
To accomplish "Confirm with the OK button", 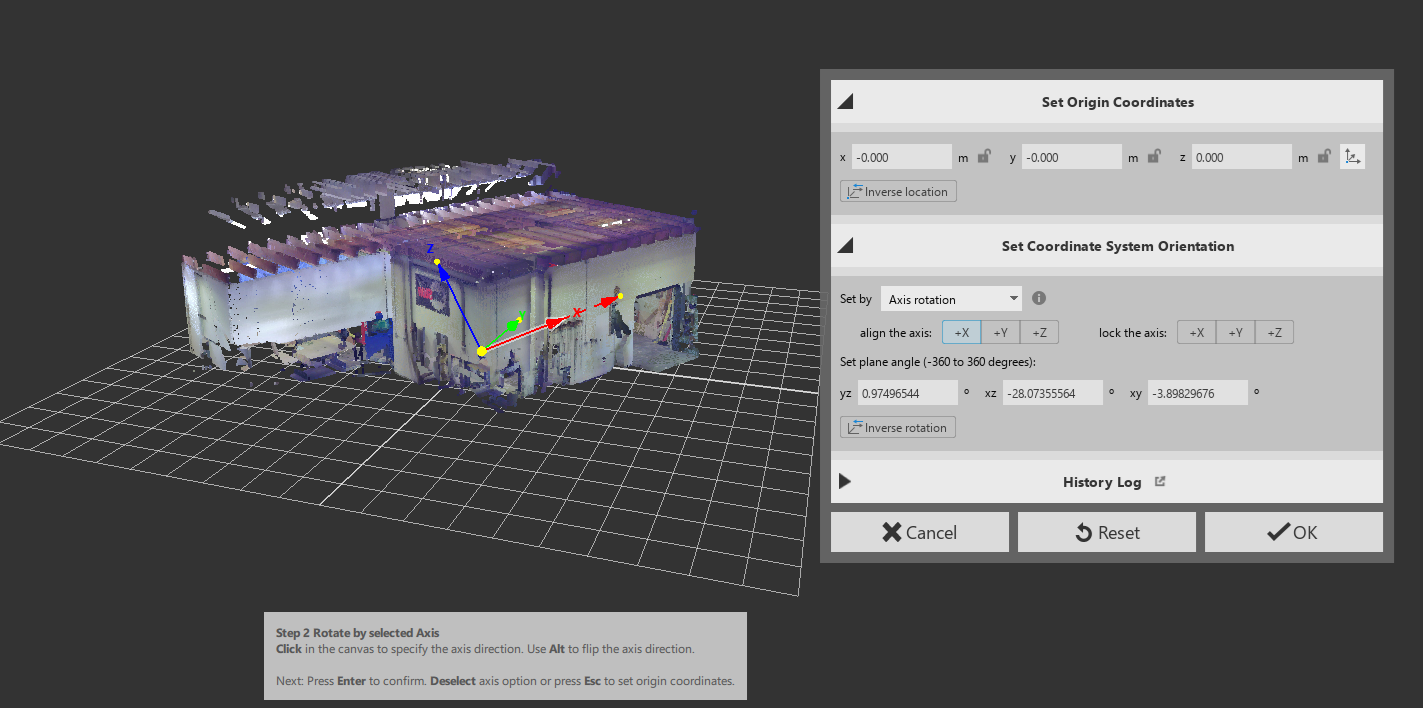I will (x=1294, y=532).
